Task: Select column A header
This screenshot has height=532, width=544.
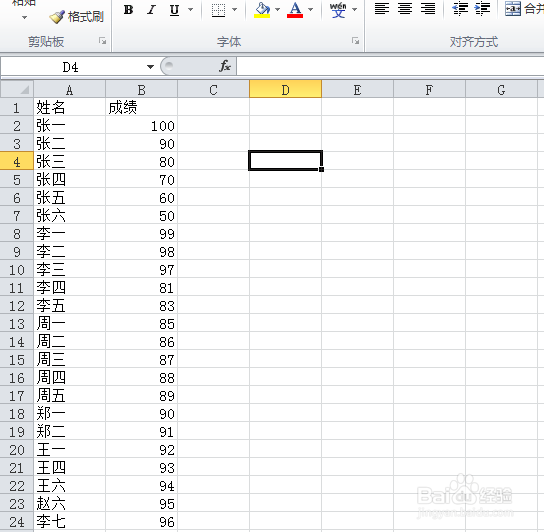Action: click(69, 90)
